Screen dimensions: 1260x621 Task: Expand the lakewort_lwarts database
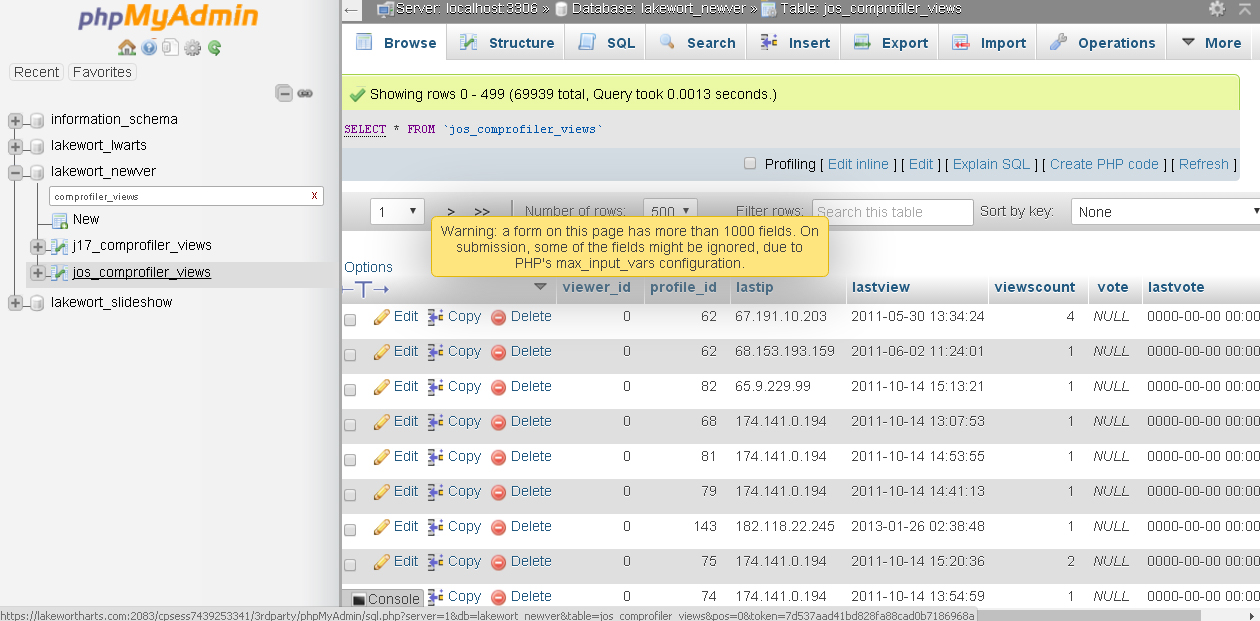pyautogui.click(x=15, y=146)
